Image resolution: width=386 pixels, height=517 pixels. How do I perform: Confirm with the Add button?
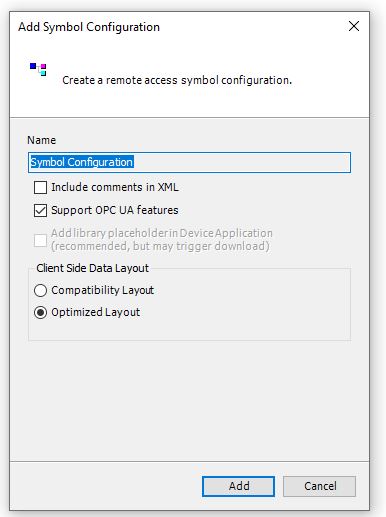point(238,486)
